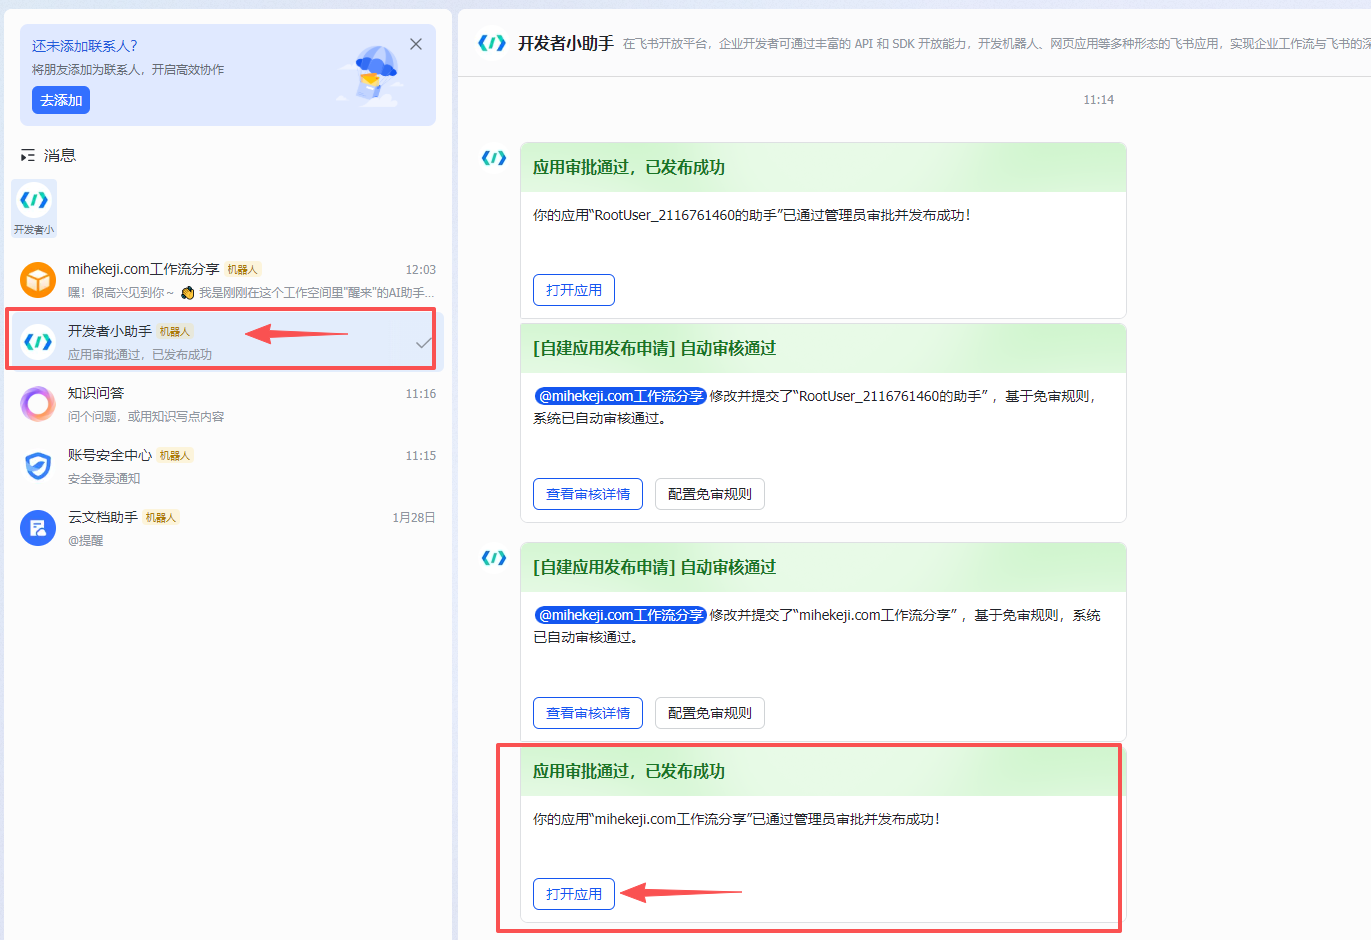Open 云文档助手 conversation avatar

tap(38, 528)
